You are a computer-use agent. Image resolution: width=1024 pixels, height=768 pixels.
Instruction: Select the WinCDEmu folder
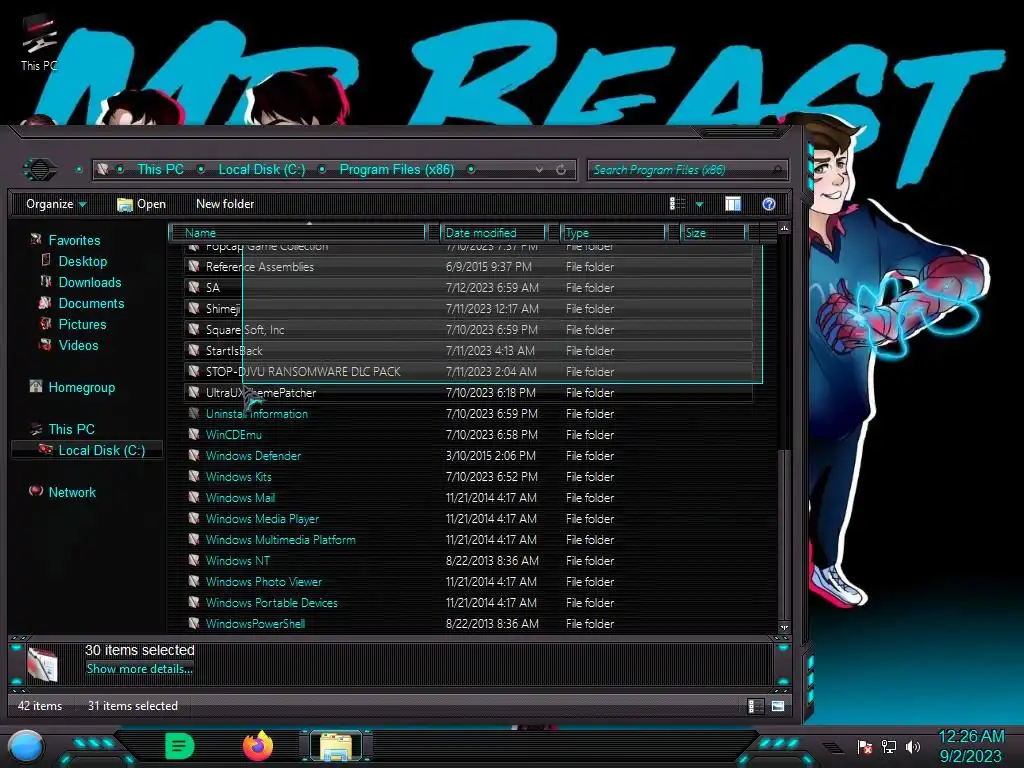pos(468,434)
